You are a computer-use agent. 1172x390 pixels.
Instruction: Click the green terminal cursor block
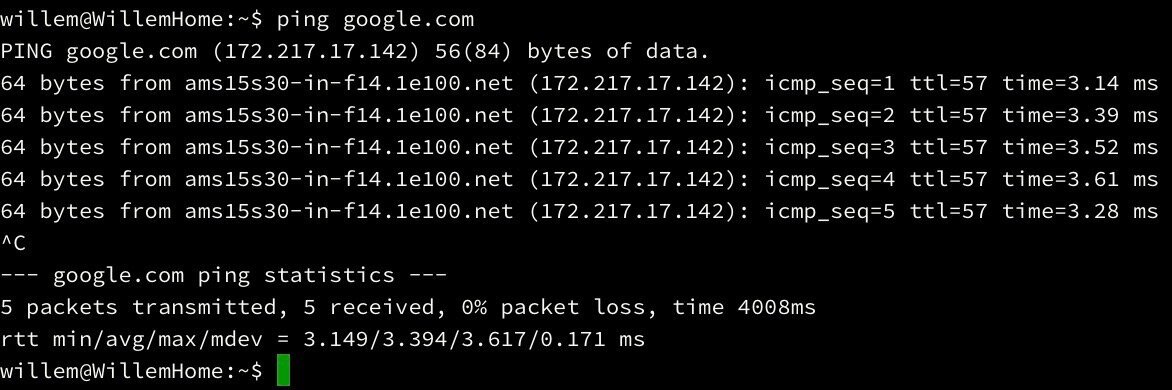pyautogui.click(x=283, y=371)
